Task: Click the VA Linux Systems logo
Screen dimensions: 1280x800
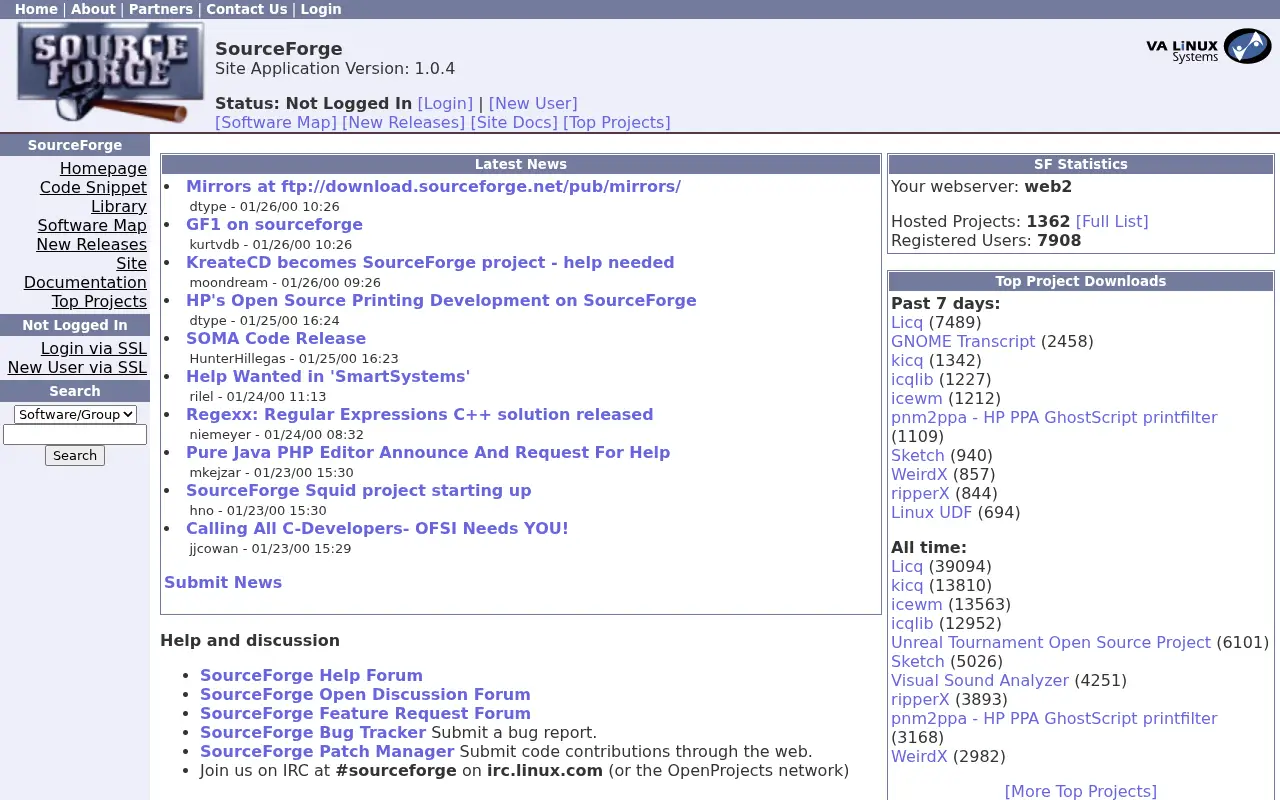Action: (x=1208, y=46)
